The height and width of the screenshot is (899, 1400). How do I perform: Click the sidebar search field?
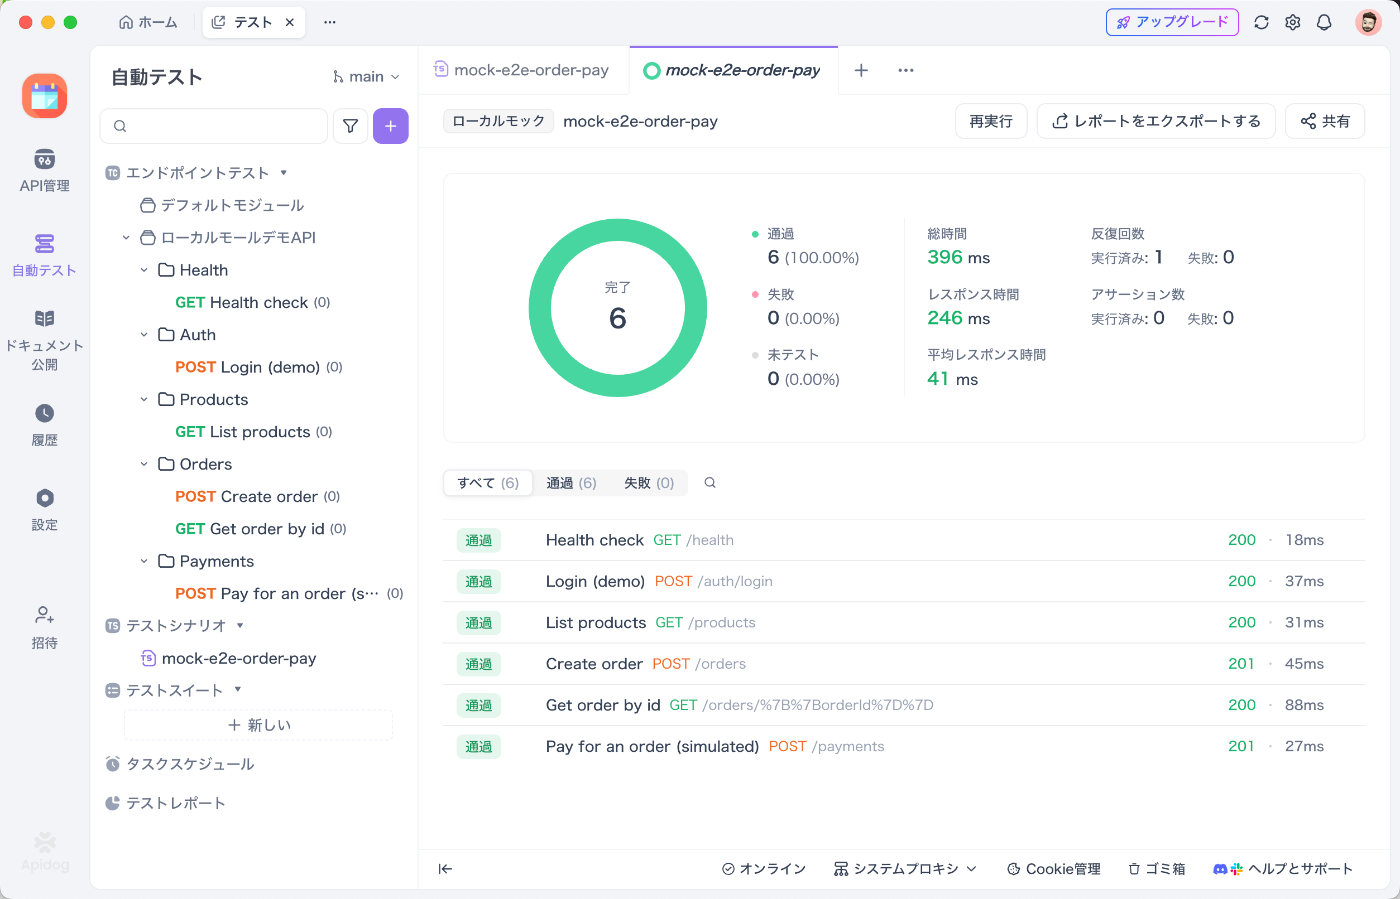click(214, 126)
